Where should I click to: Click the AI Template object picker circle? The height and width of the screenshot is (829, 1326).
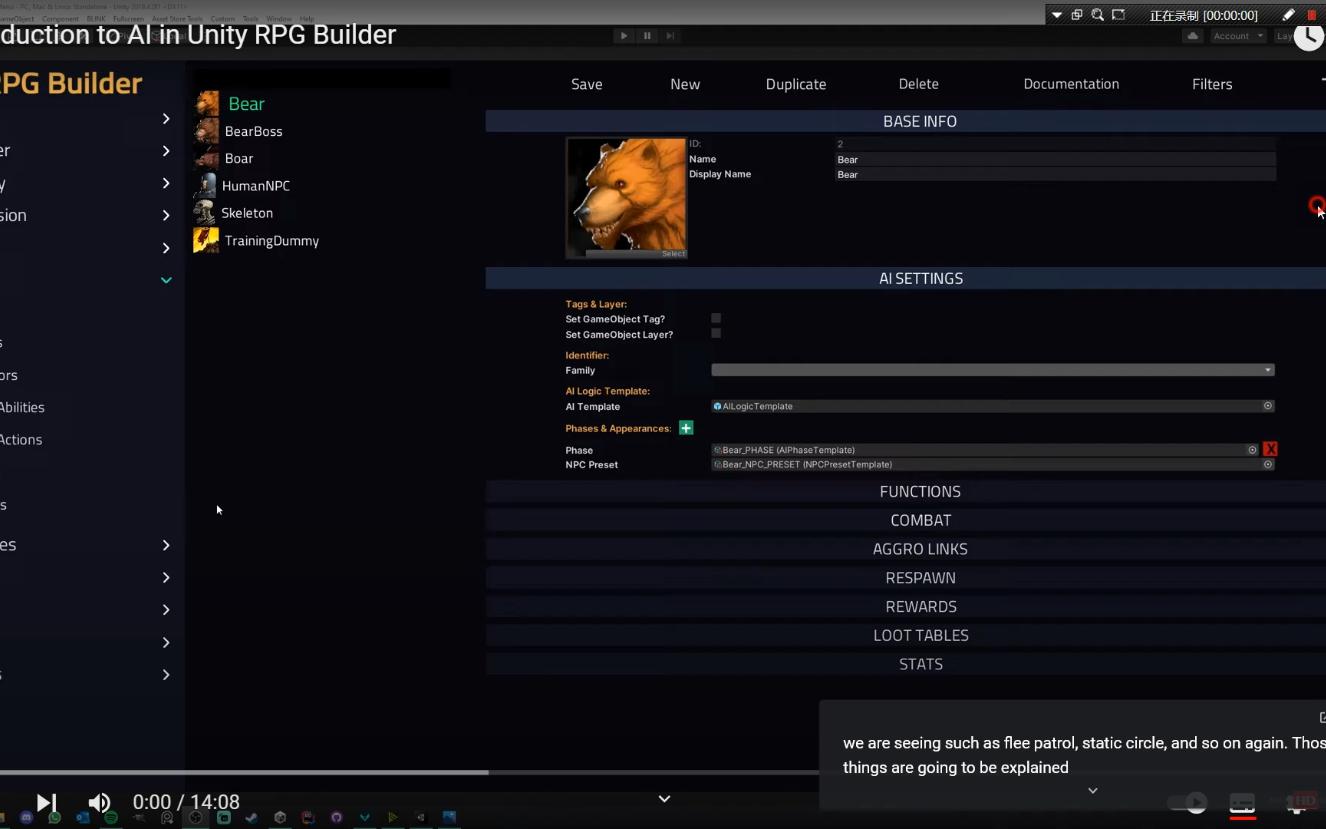(1267, 406)
